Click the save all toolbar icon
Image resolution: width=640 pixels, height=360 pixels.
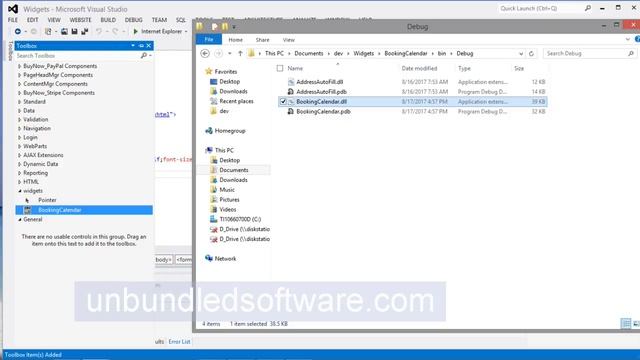(x=84, y=31)
